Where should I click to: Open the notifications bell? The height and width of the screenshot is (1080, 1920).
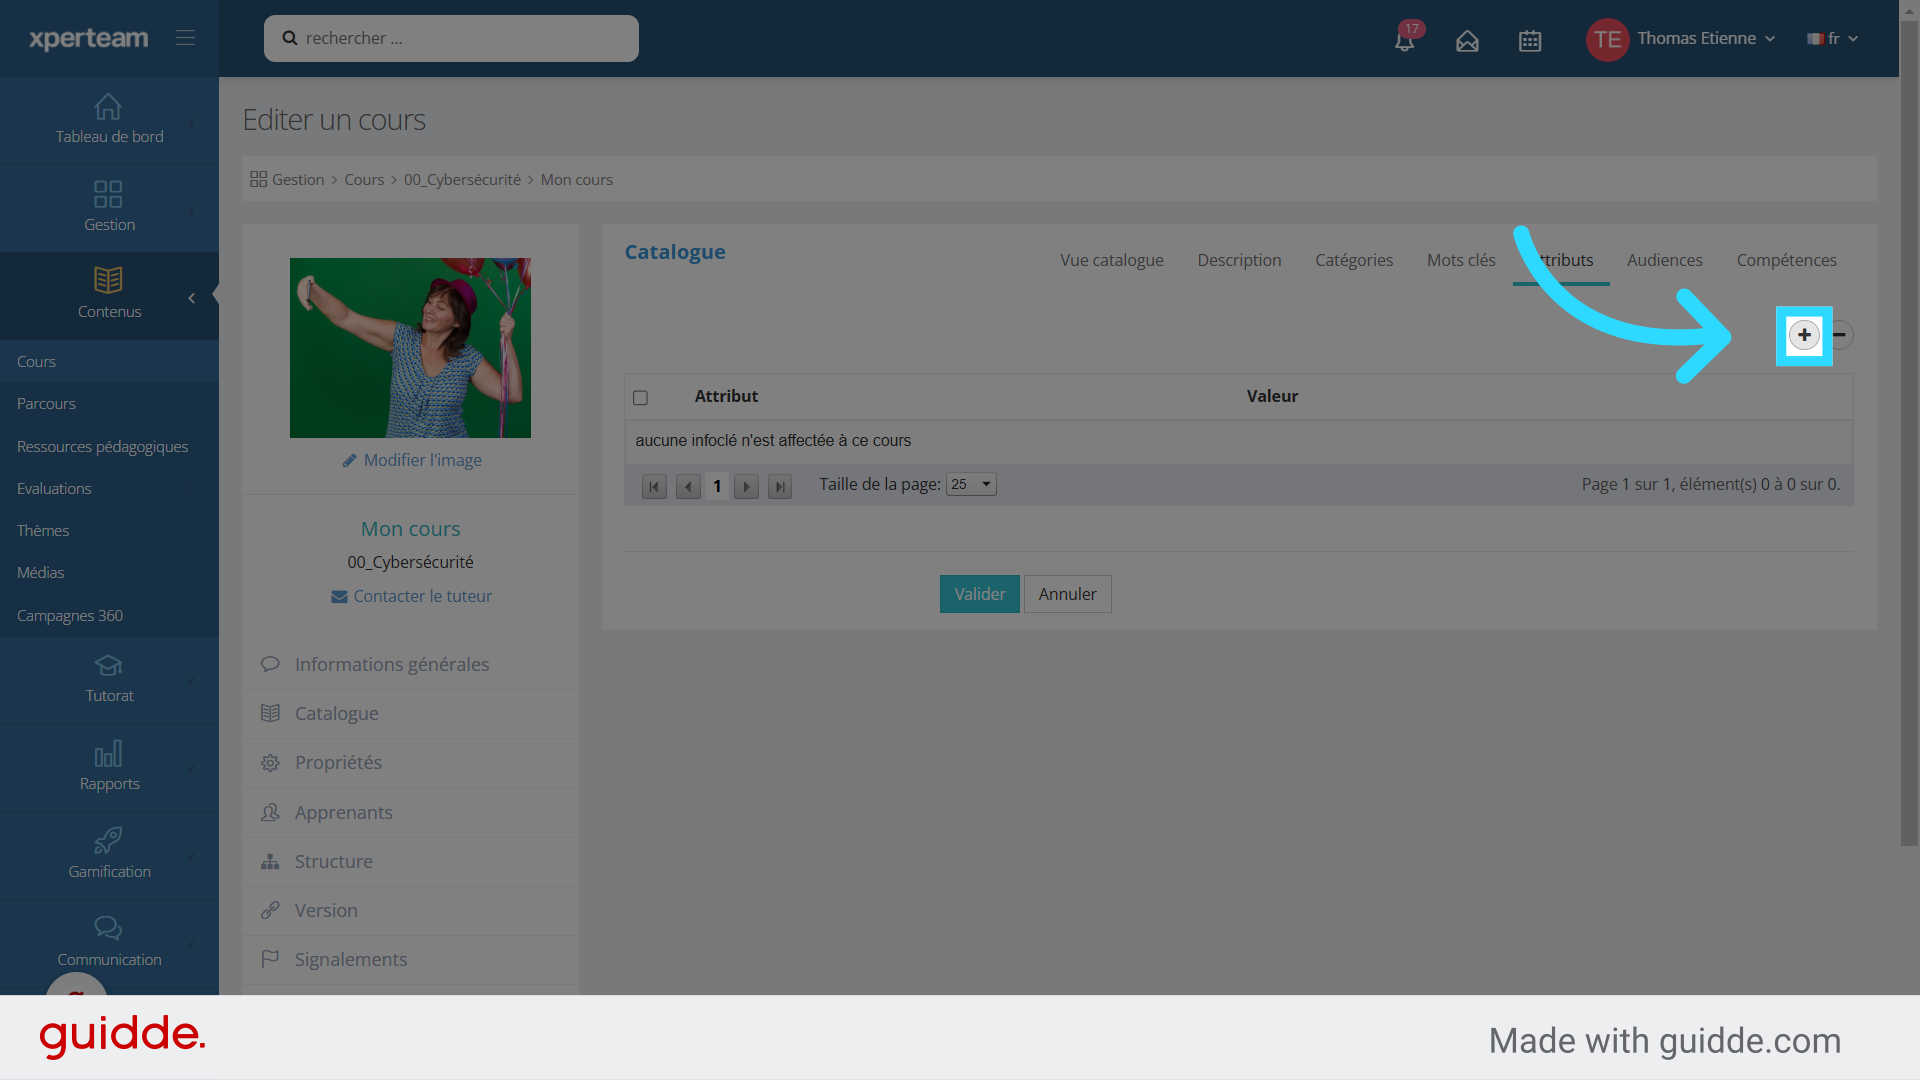(x=1405, y=41)
